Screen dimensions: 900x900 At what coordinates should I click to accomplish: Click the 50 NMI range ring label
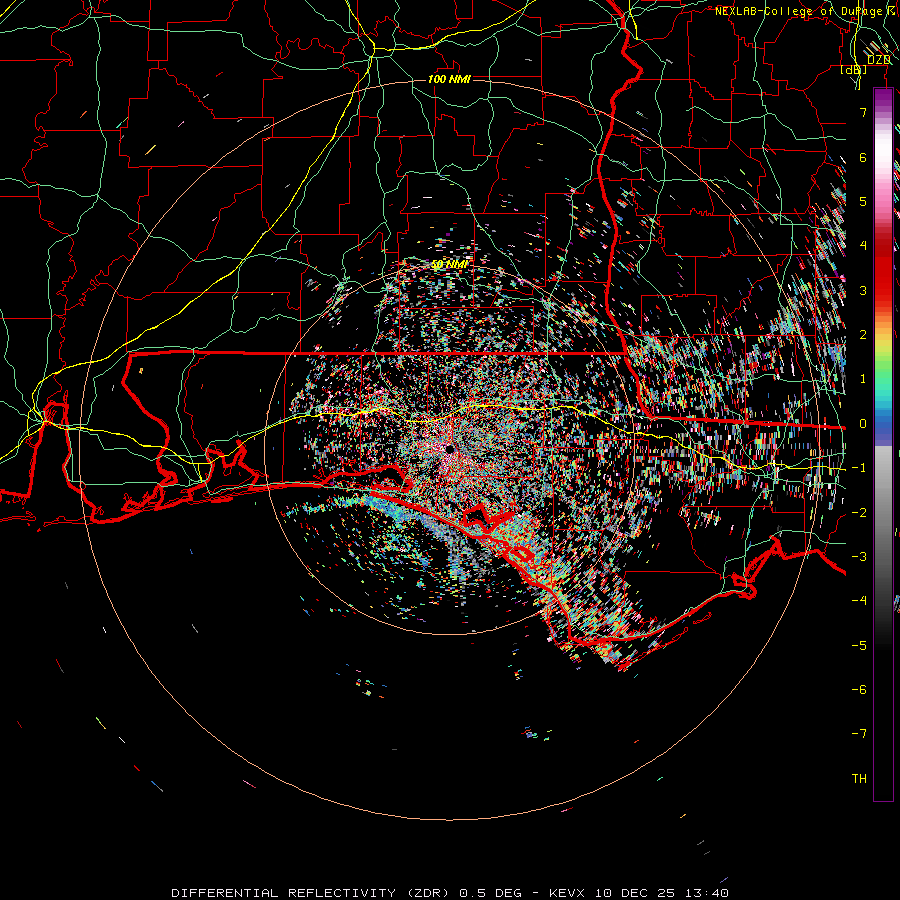[x=449, y=265]
